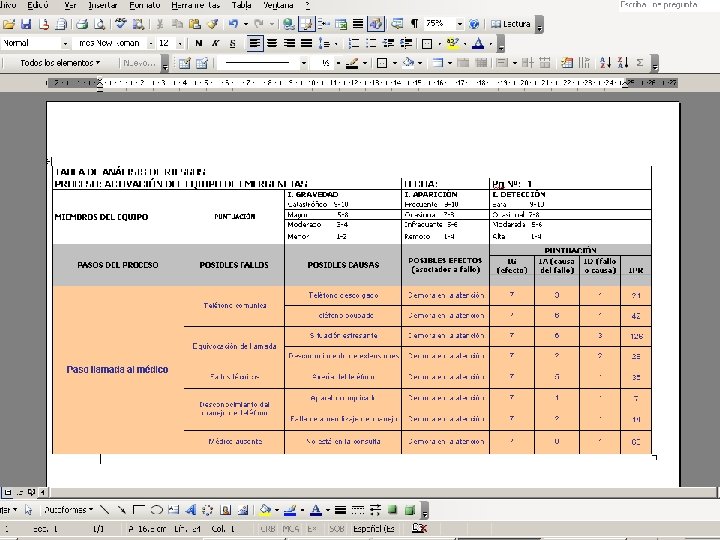
Task: Apply text highlight color
Action: click(453, 44)
